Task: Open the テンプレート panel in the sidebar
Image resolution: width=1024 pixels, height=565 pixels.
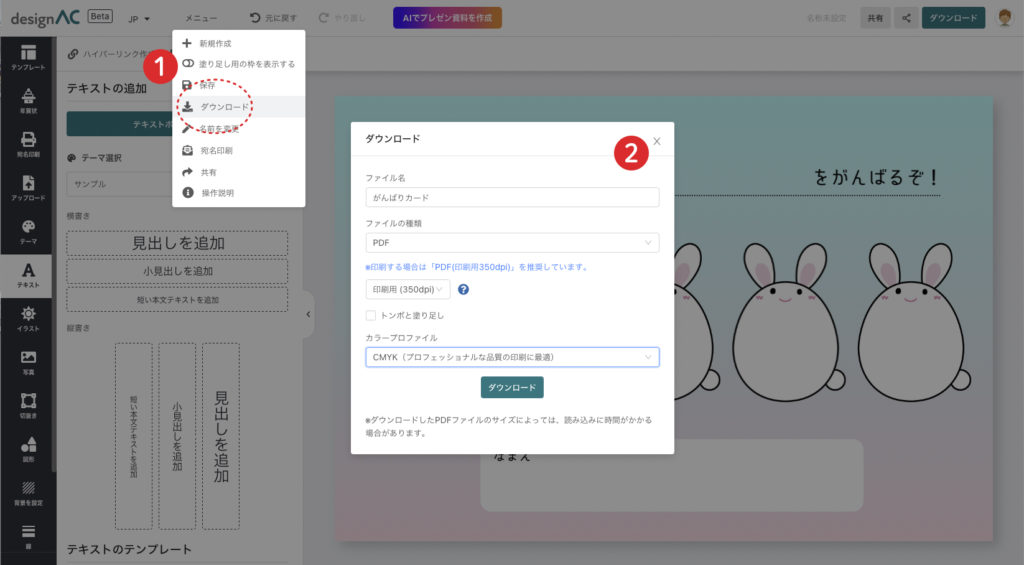Action: point(28,57)
